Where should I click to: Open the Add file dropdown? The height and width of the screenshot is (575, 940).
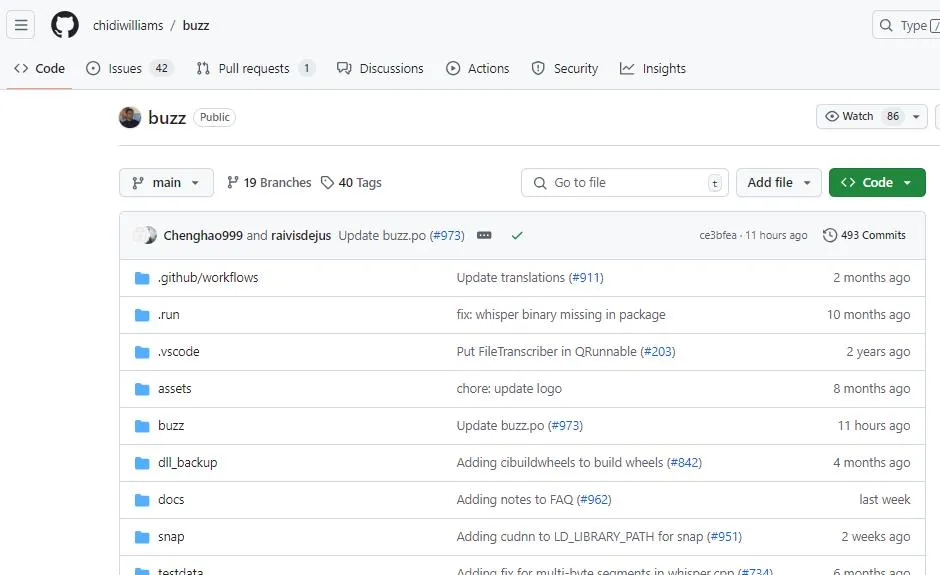point(779,182)
